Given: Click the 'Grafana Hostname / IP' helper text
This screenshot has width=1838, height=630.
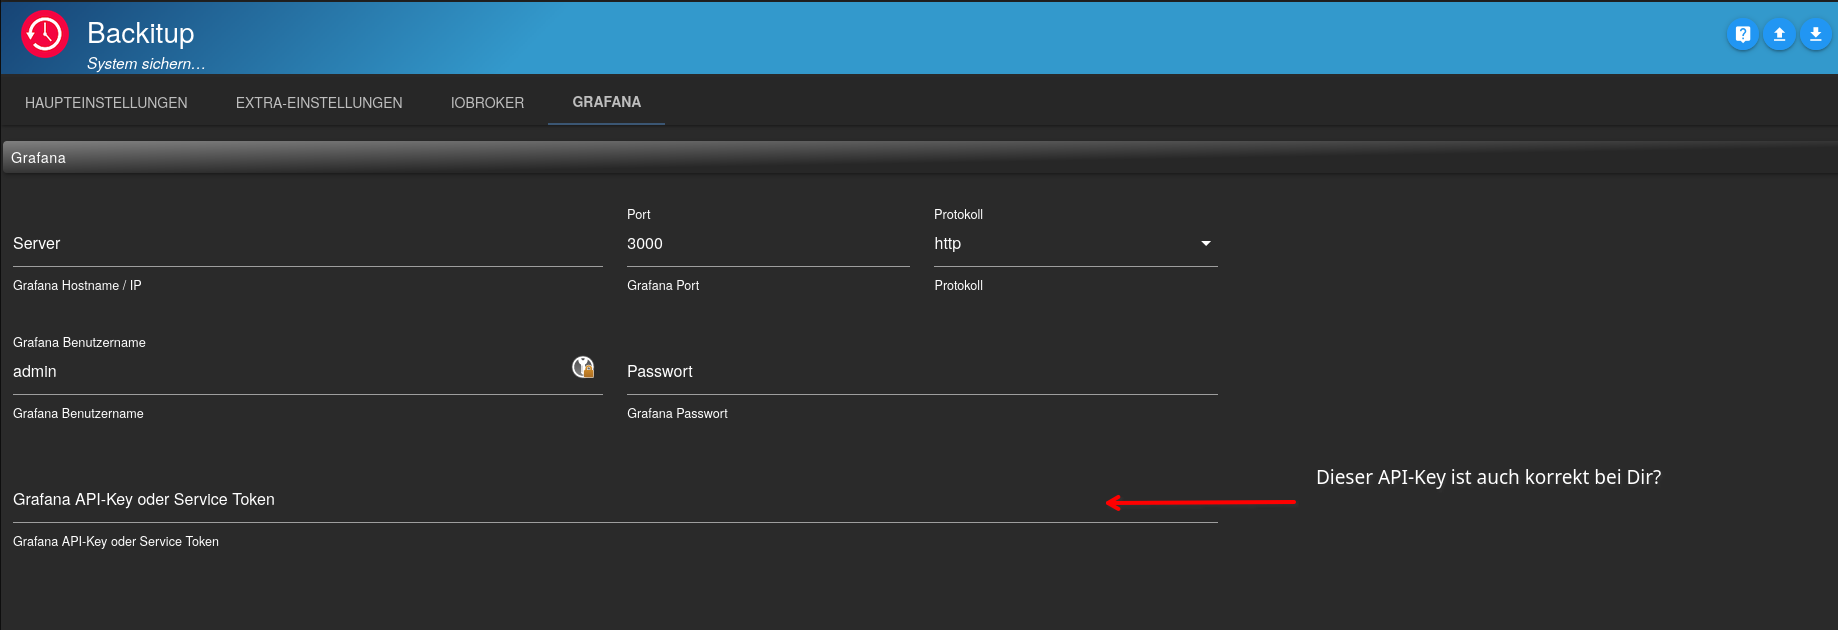Looking at the screenshot, I should pyautogui.click(x=77, y=286).
